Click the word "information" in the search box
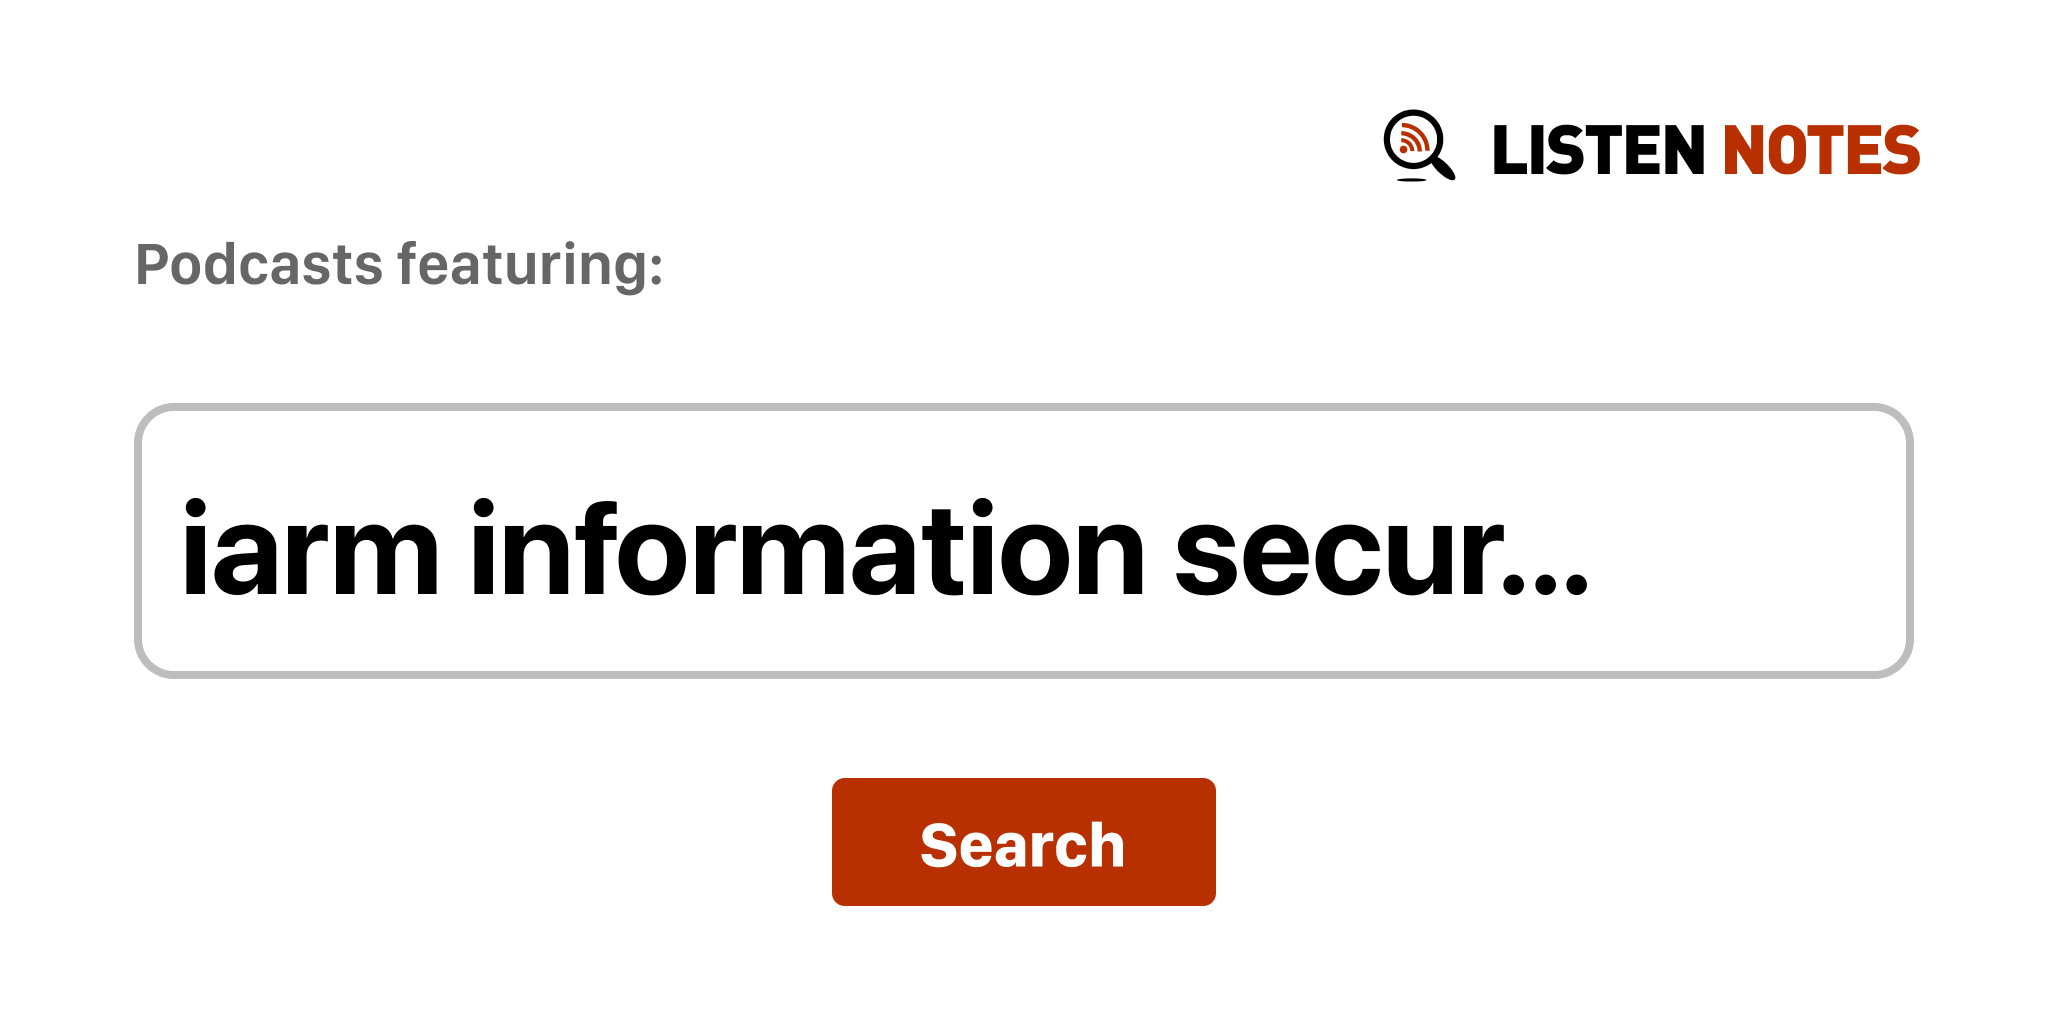The width and height of the screenshot is (2048, 1024). coord(807,551)
